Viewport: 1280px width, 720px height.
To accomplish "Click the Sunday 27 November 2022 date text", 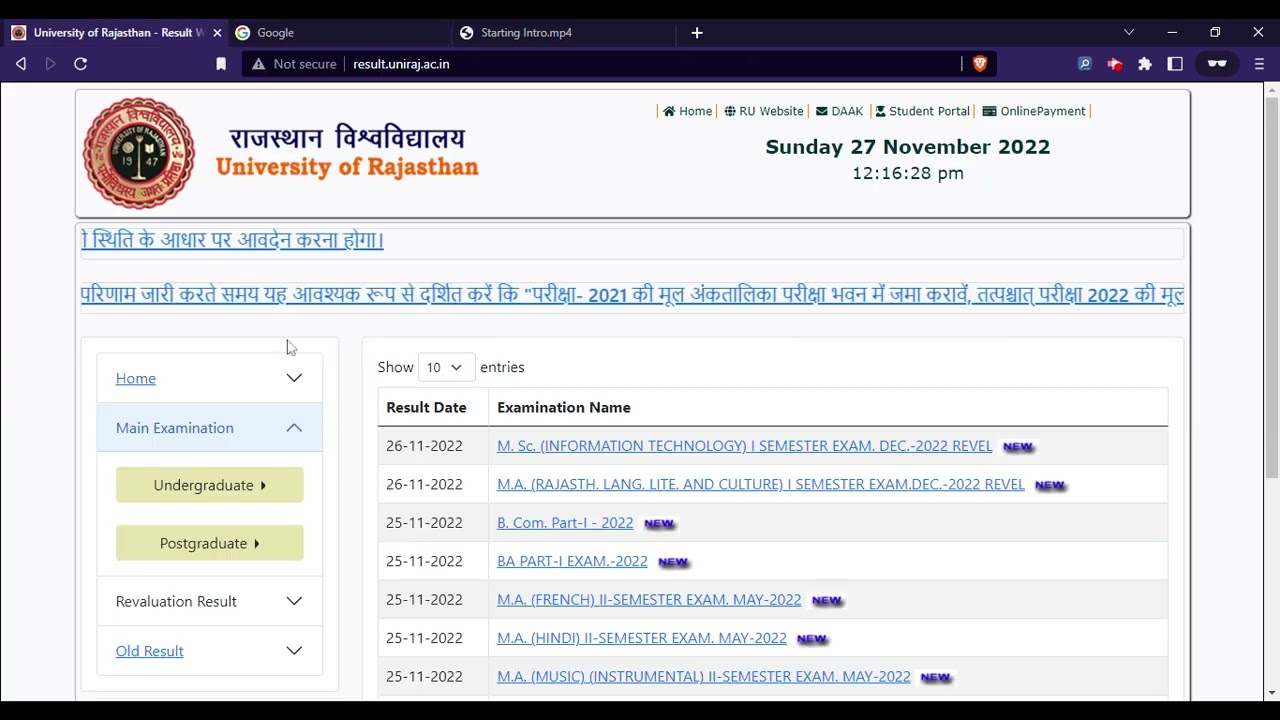I will [x=908, y=147].
